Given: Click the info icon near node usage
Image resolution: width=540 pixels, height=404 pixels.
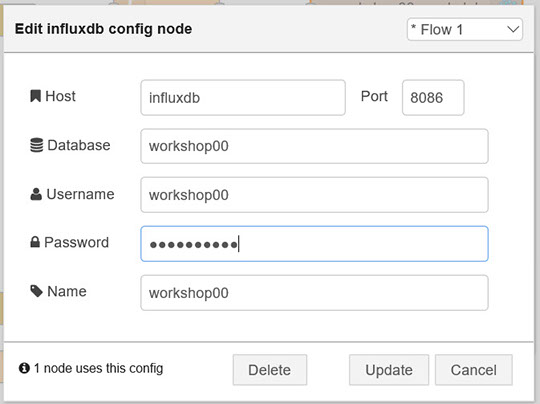Looking at the screenshot, I should [x=24, y=368].
